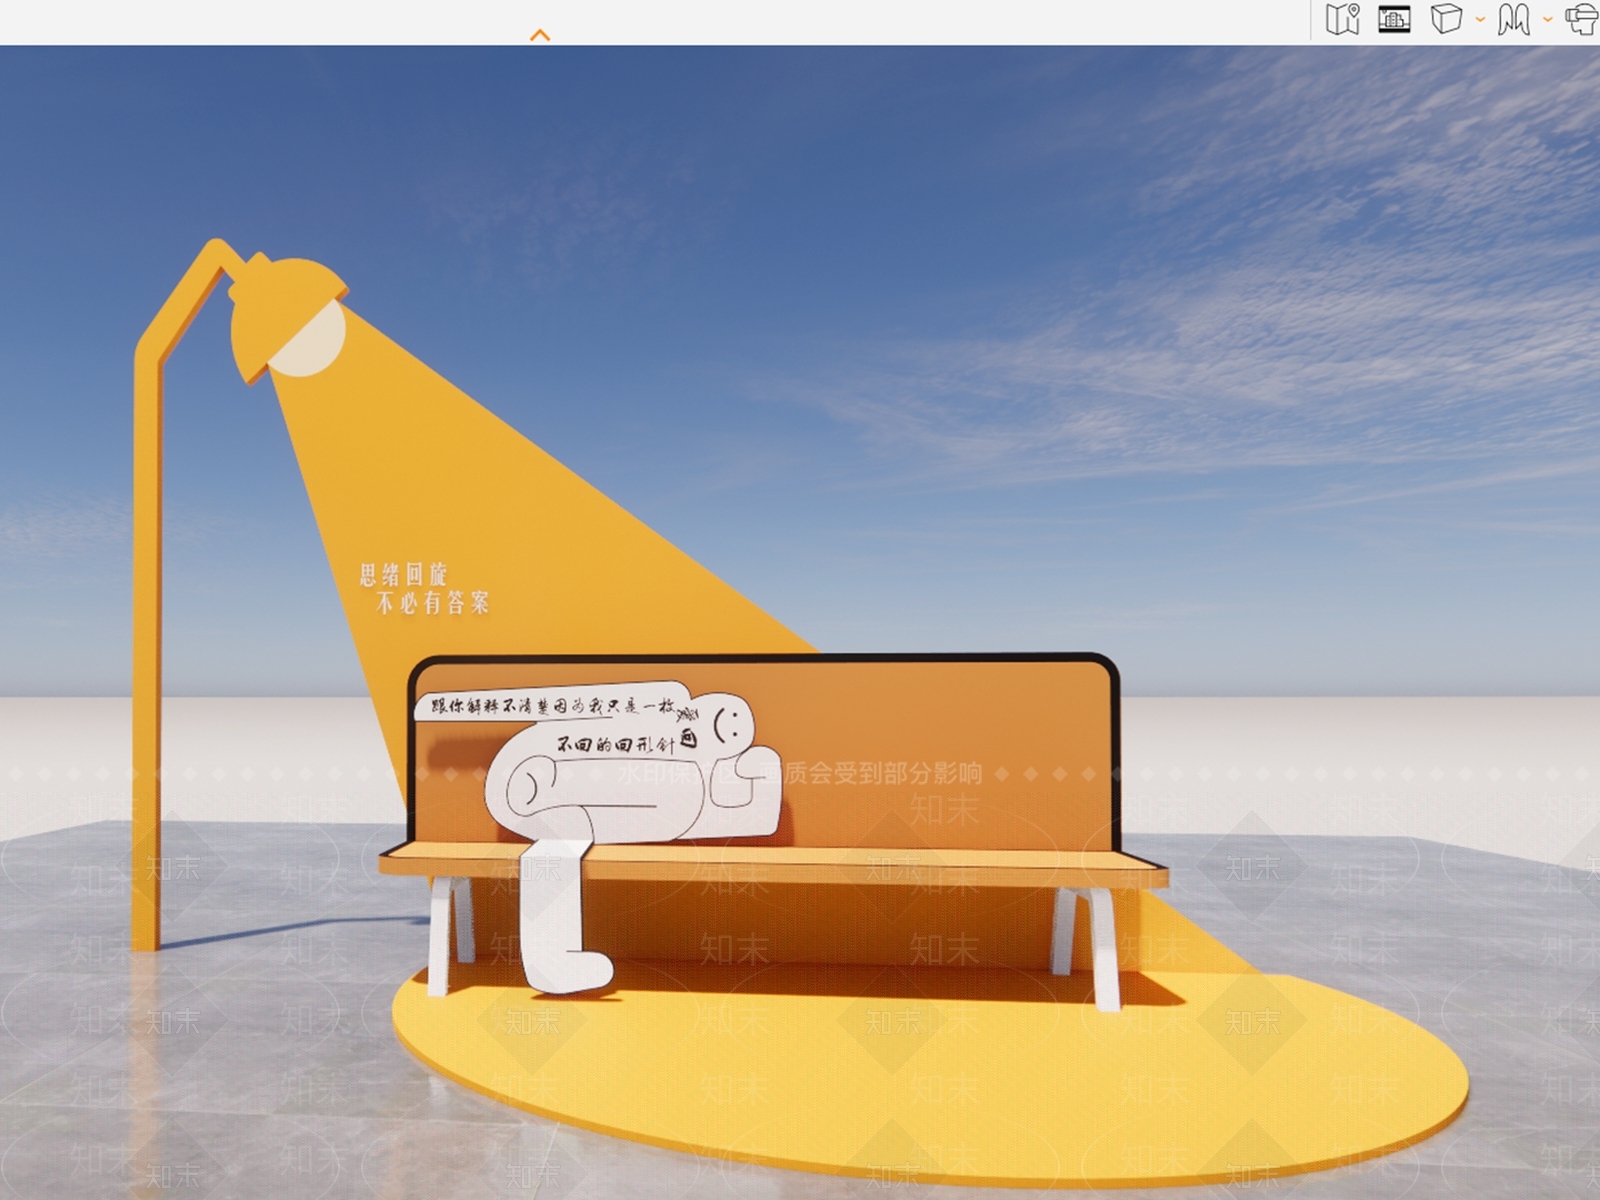
Task: Collapse toolbar with the orange top chevron
Action: tap(540, 35)
